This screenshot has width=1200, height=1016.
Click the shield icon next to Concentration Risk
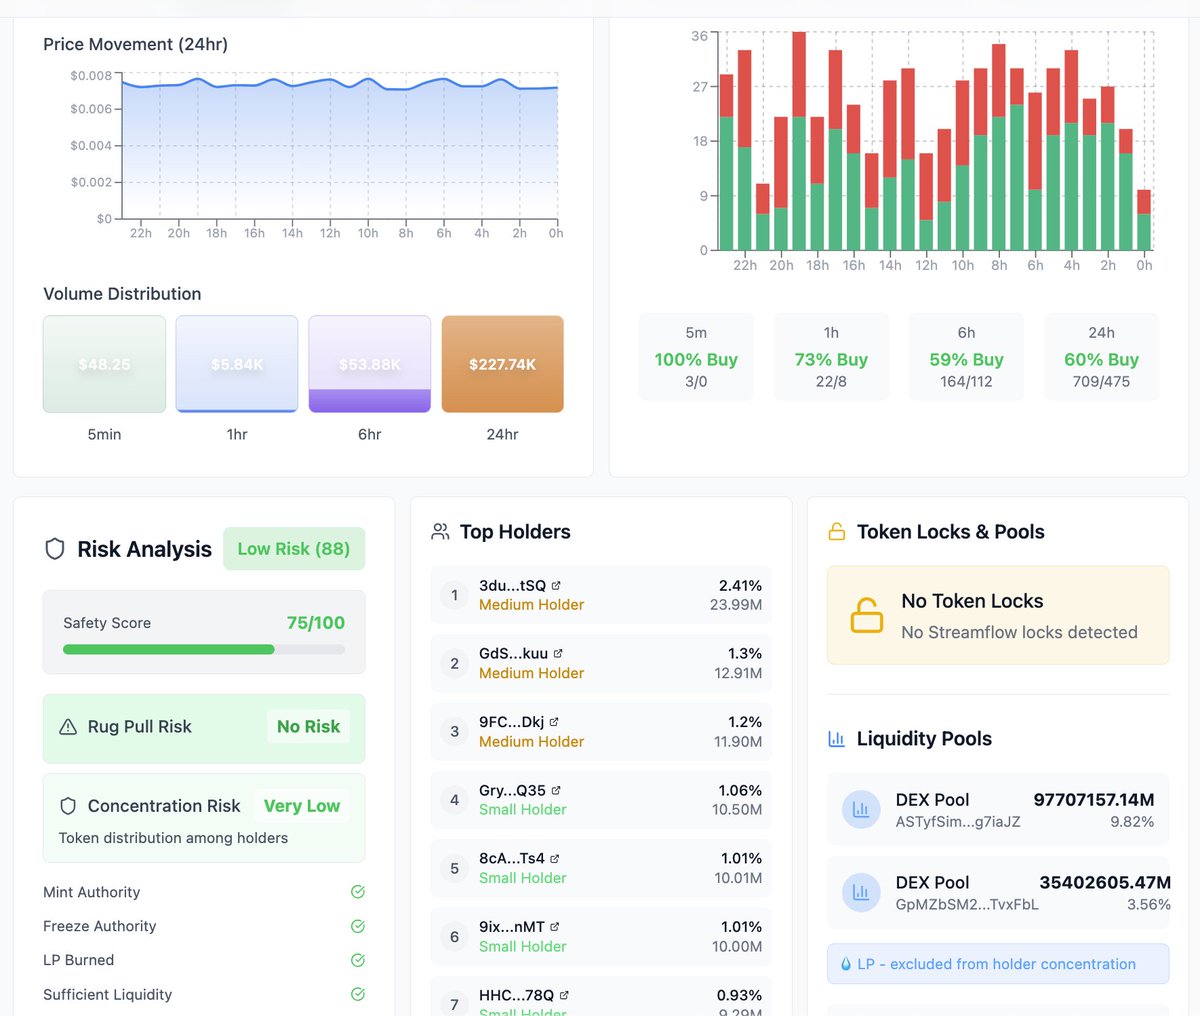coord(68,806)
